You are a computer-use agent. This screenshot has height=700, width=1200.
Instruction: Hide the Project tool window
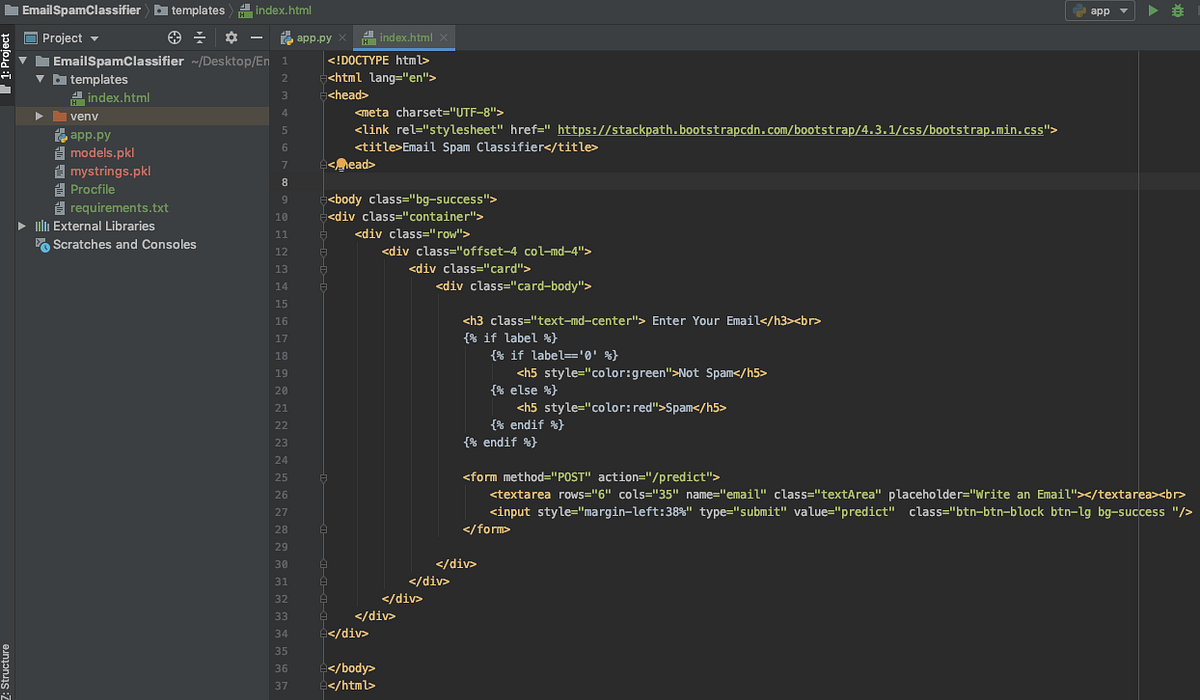pyautogui.click(x=256, y=37)
